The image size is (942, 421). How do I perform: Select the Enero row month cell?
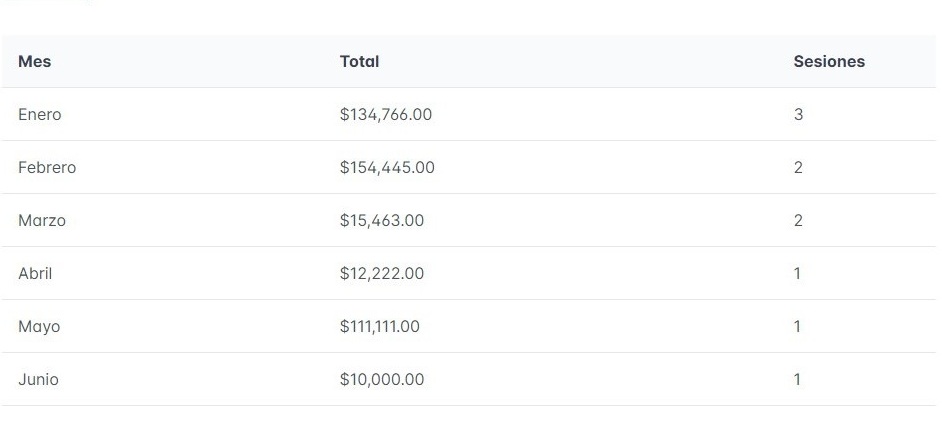tap(40, 115)
